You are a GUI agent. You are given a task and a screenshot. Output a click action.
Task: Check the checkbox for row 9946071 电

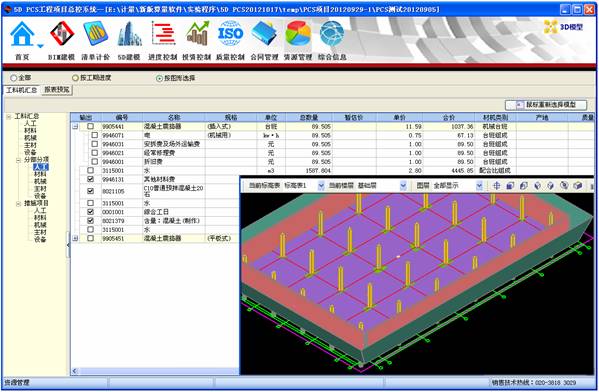tap(94, 135)
